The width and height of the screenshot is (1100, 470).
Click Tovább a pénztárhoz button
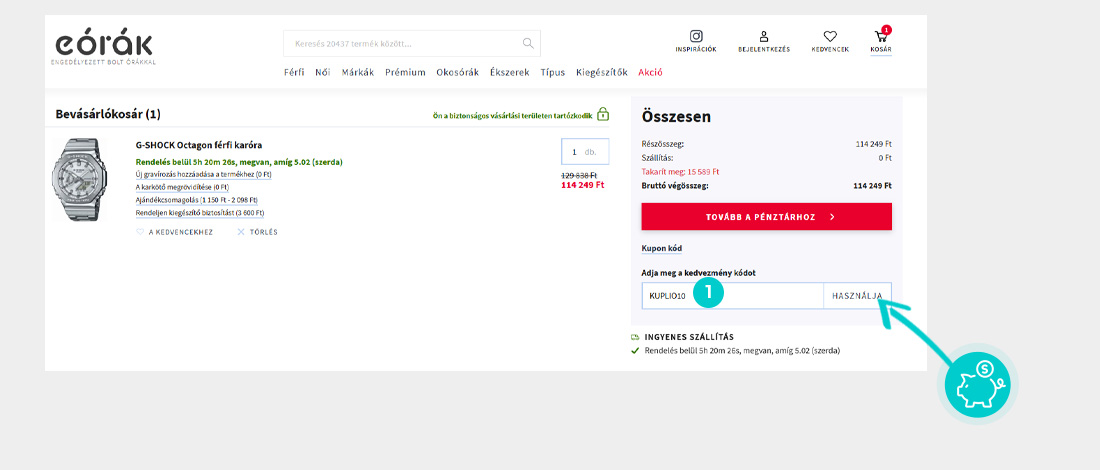click(766, 217)
